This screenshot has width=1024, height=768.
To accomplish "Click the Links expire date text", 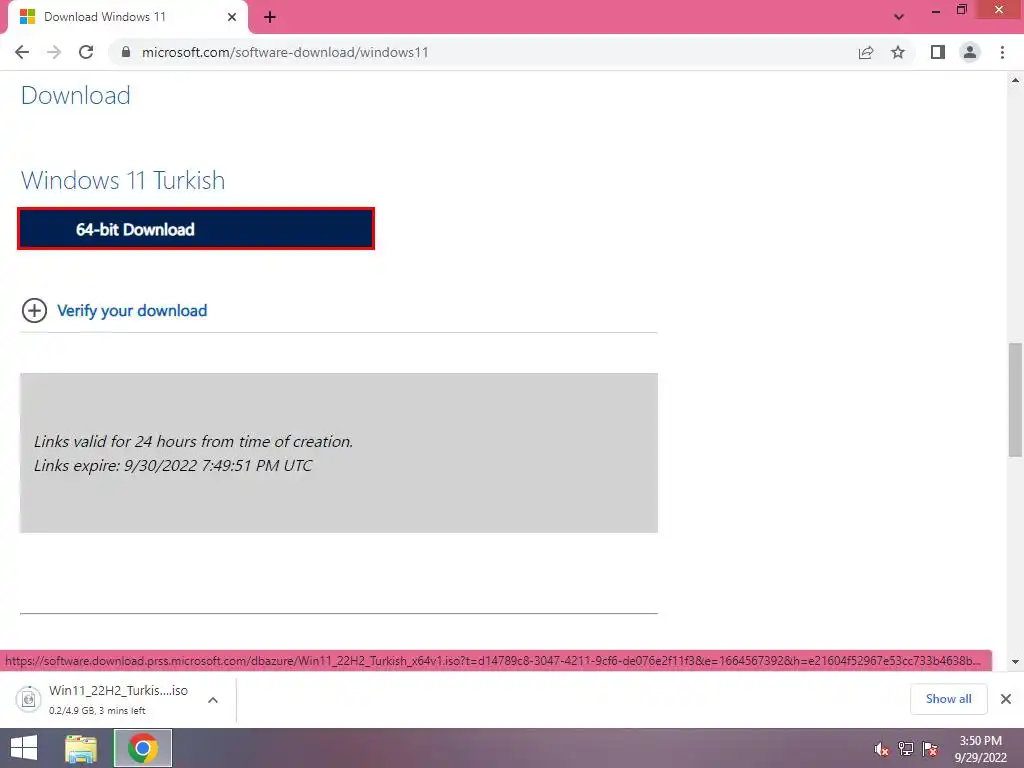I will (173, 466).
